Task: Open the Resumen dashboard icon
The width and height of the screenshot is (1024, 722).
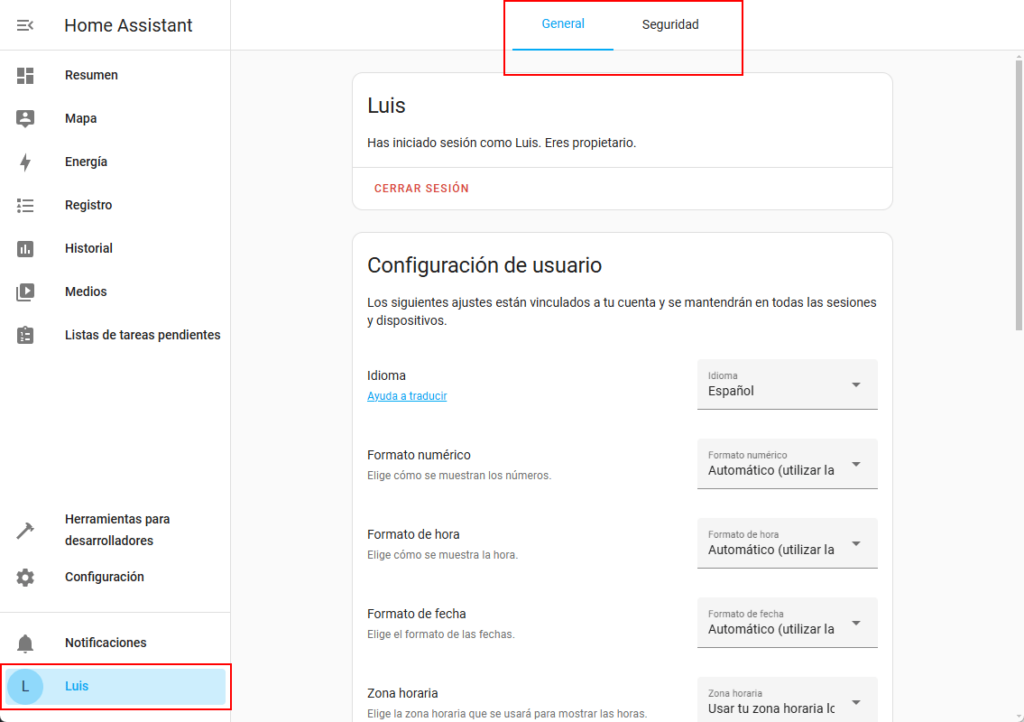Action: coord(25,75)
